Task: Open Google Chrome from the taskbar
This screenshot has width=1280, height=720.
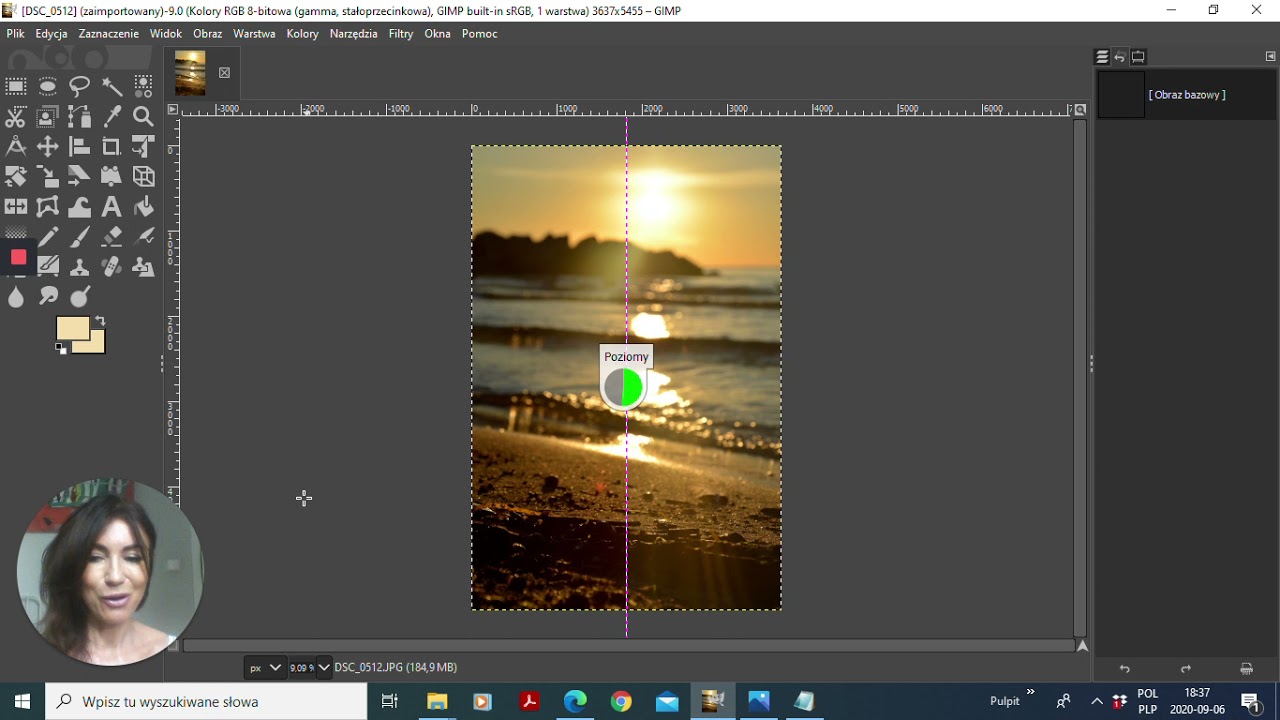Action: (621, 702)
